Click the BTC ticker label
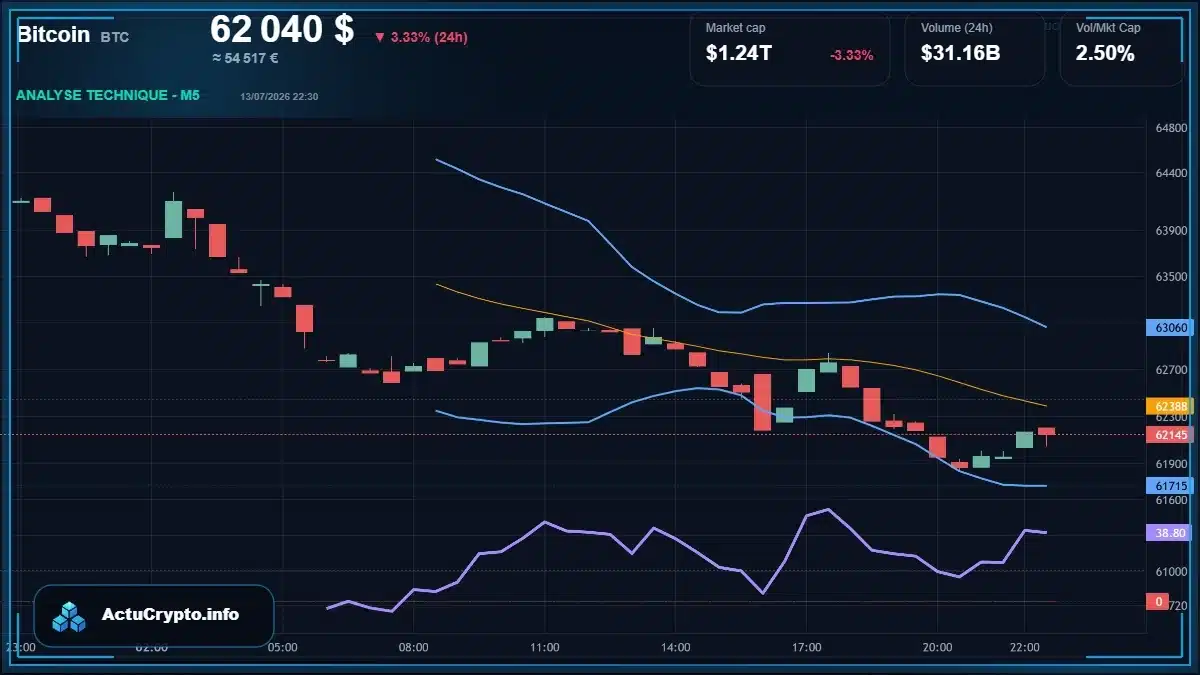The image size is (1200, 675). pyautogui.click(x=115, y=38)
